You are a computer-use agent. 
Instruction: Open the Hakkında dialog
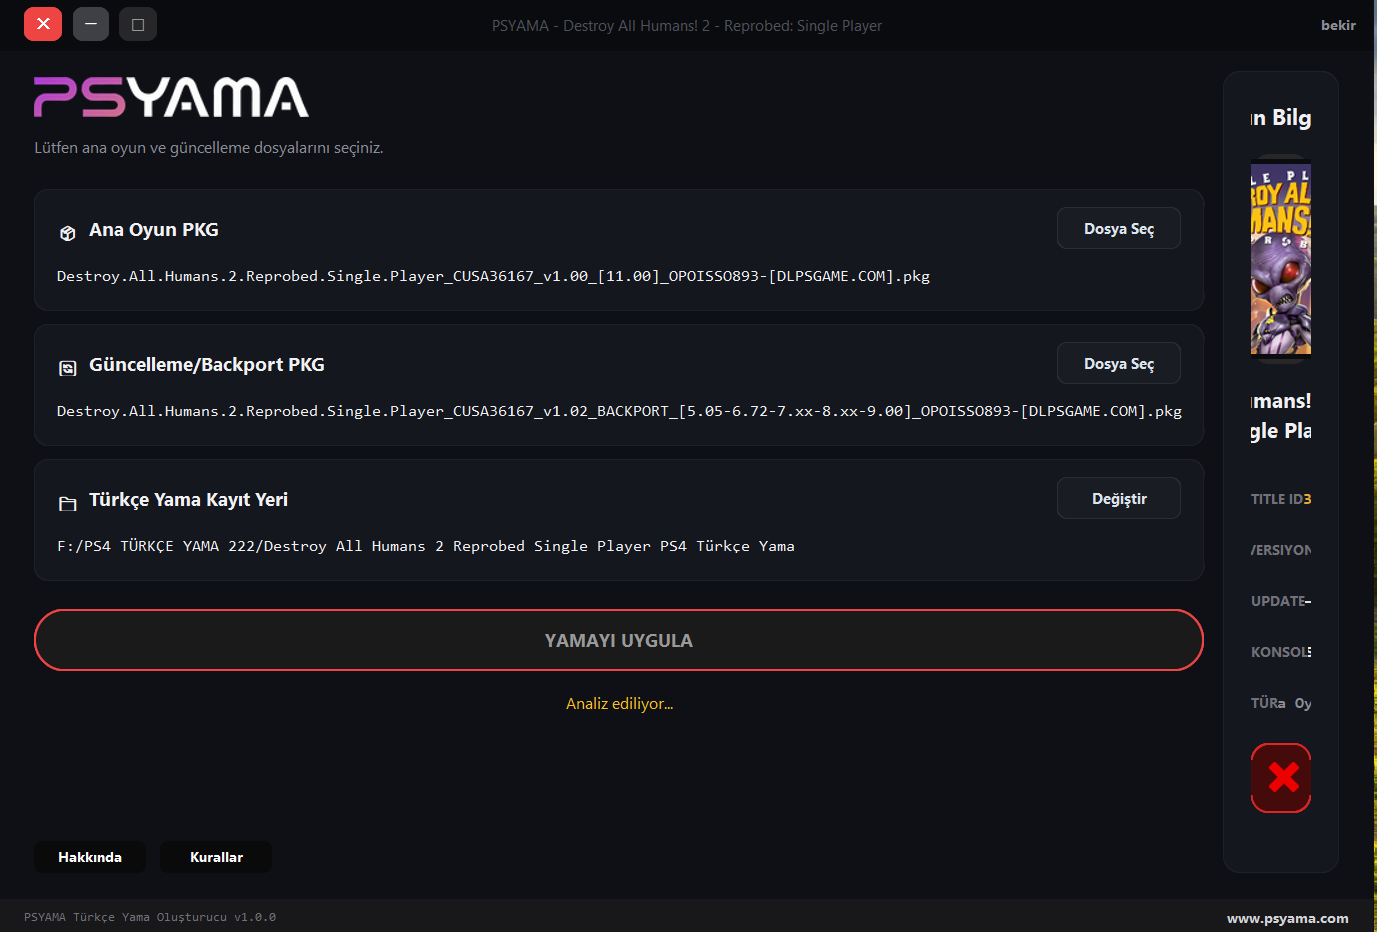click(90, 857)
